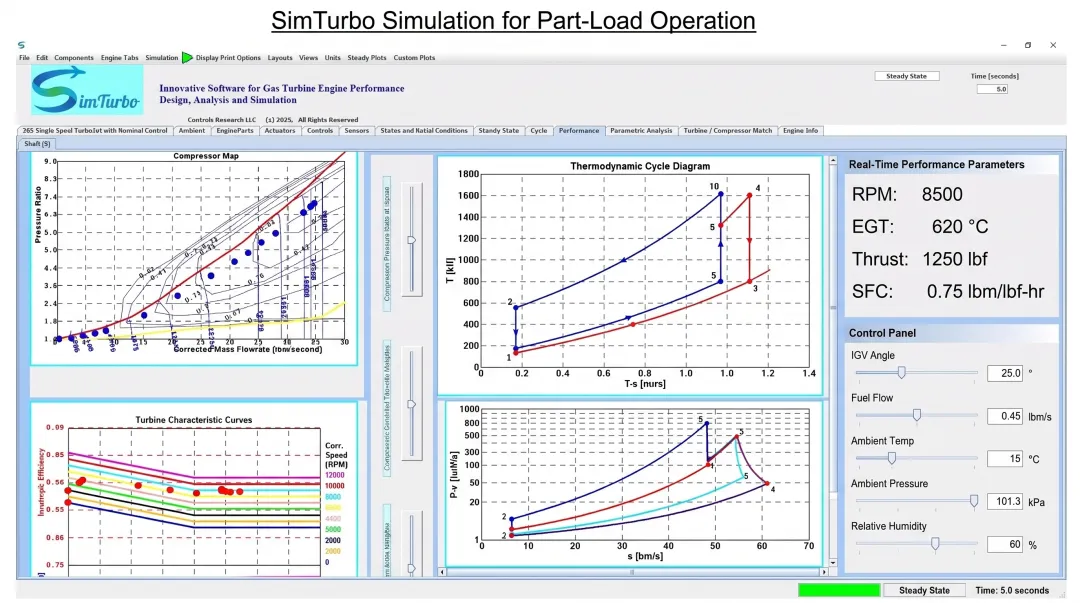Viewport: 1080px width, 603px height.
Task: Open the Layouts menu
Action: pos(280,58)
